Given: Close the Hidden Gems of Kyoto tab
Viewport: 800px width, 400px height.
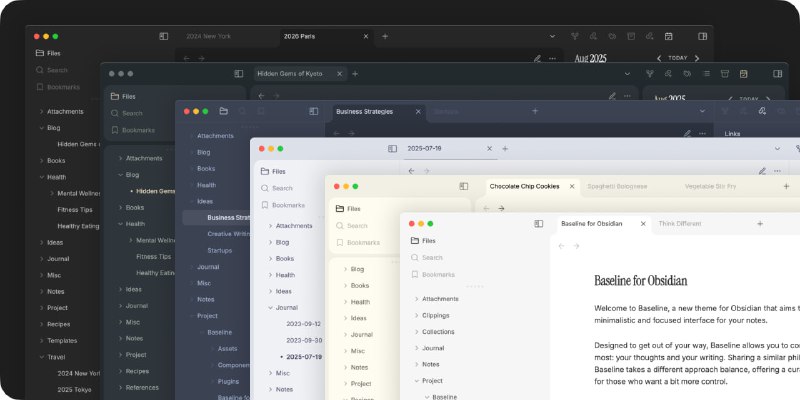Looking at the screenshot, I should [x=340, y=73].
